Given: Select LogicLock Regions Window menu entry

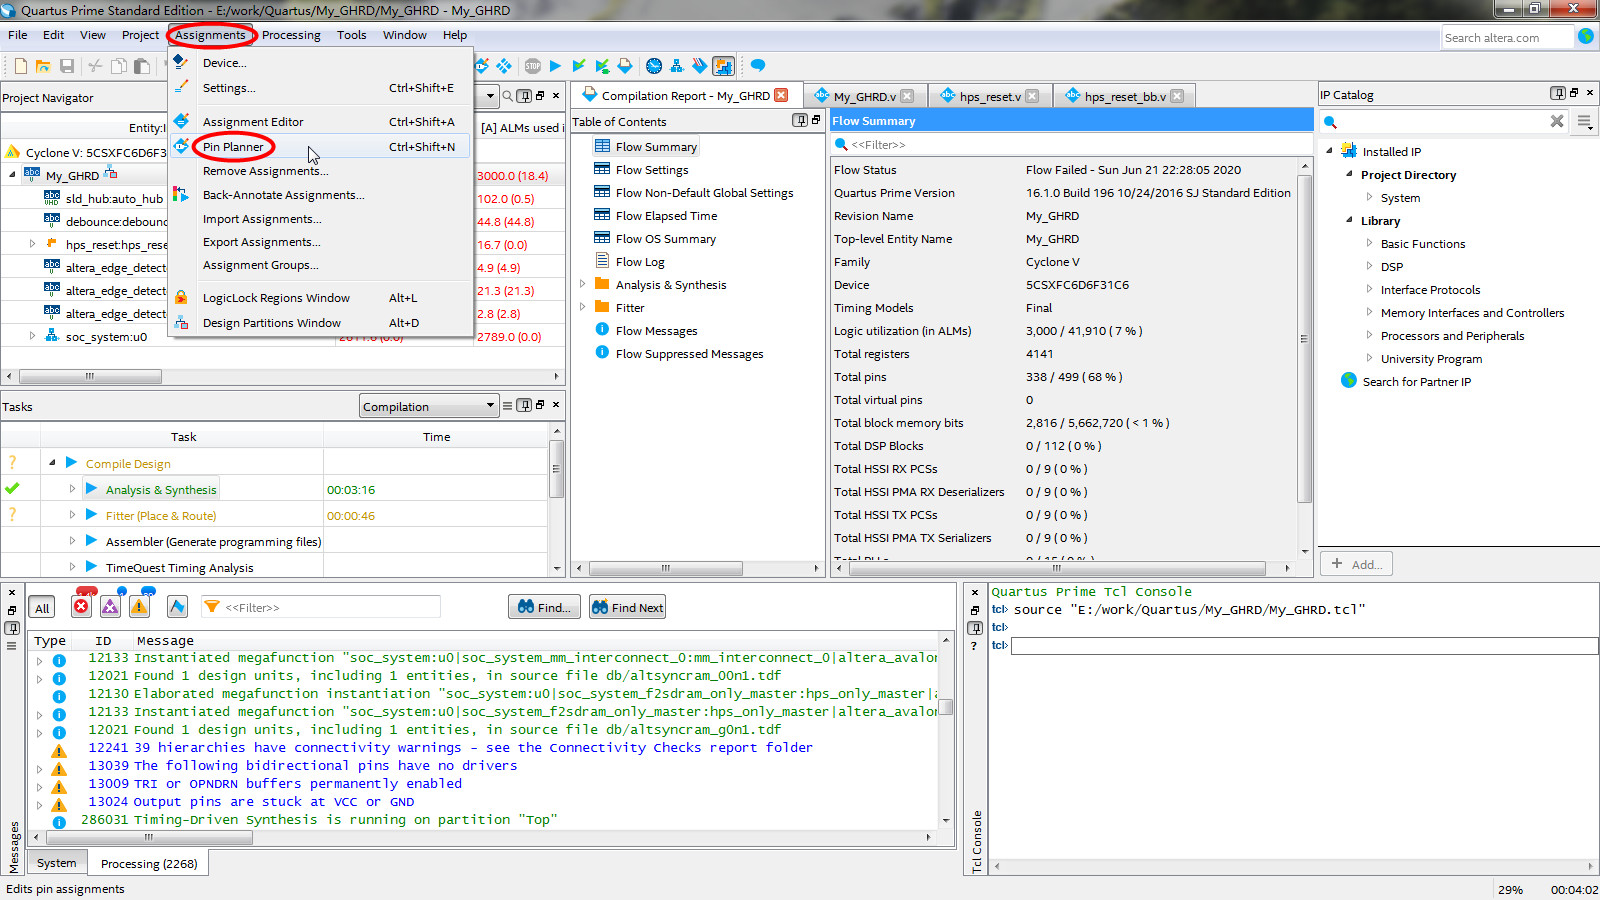Looking at the screenshot, I should pos(320,297).
